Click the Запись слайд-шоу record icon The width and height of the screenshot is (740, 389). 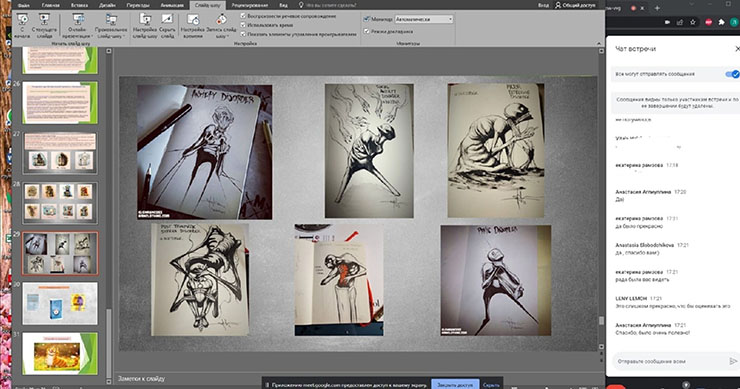[x=221, y=19]
